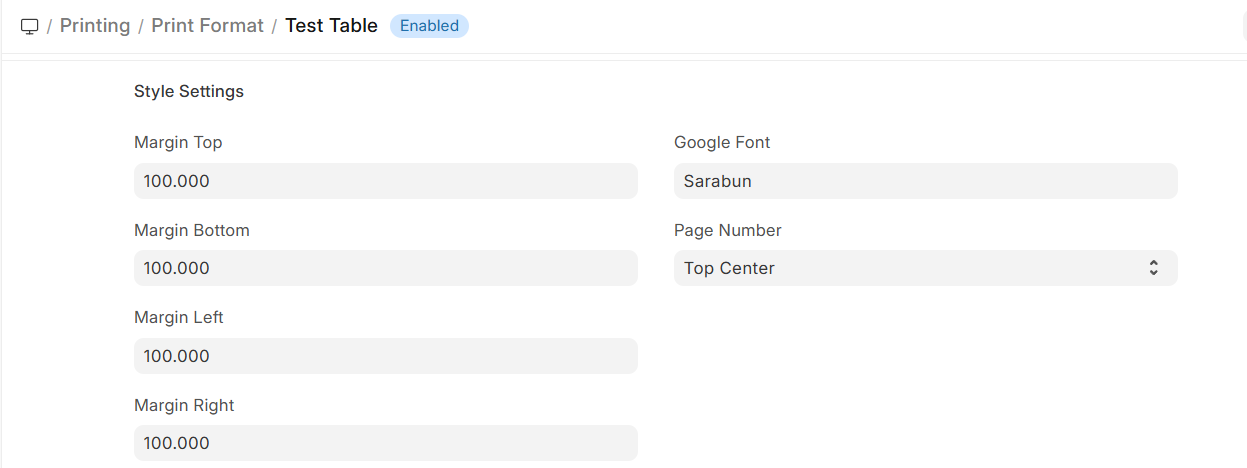
Task: Open the Page Number dropdown showing Top Center
Action: click(910, 268)
